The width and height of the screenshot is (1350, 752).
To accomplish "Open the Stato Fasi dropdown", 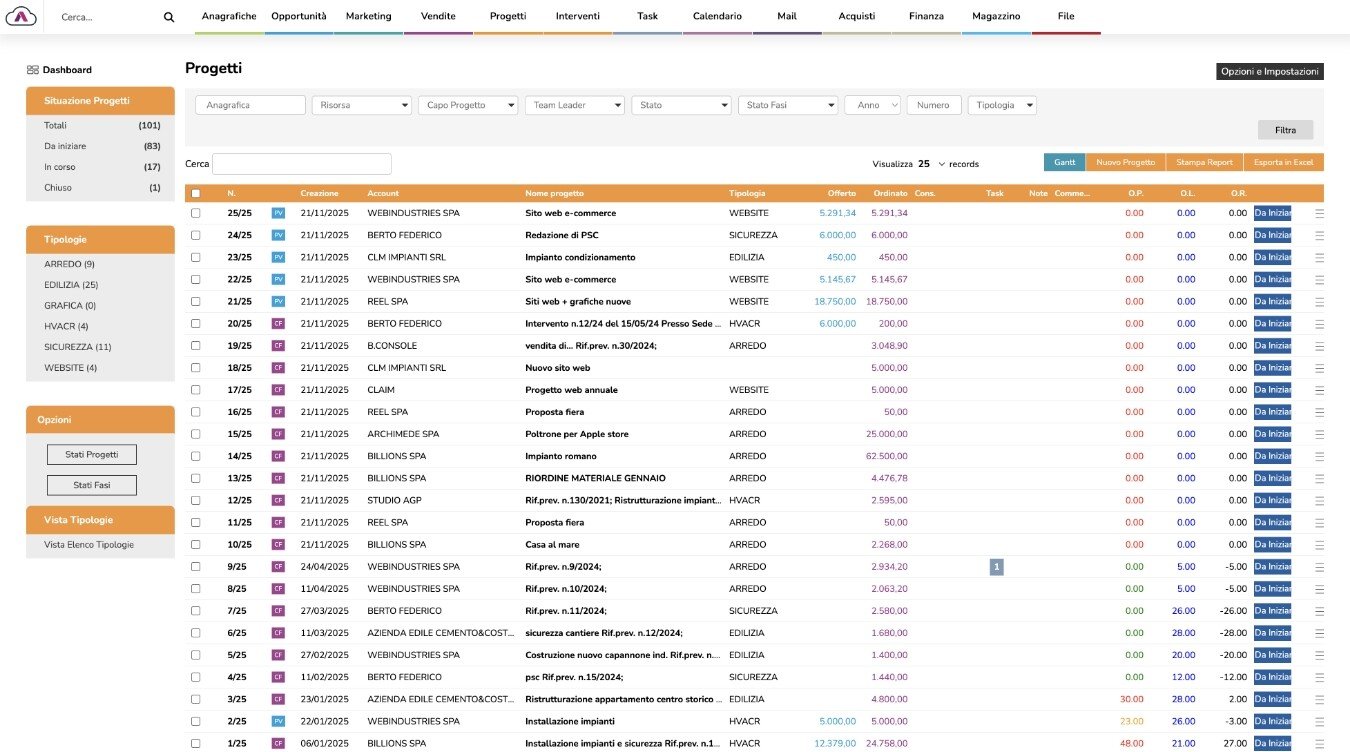I will 787,105.
